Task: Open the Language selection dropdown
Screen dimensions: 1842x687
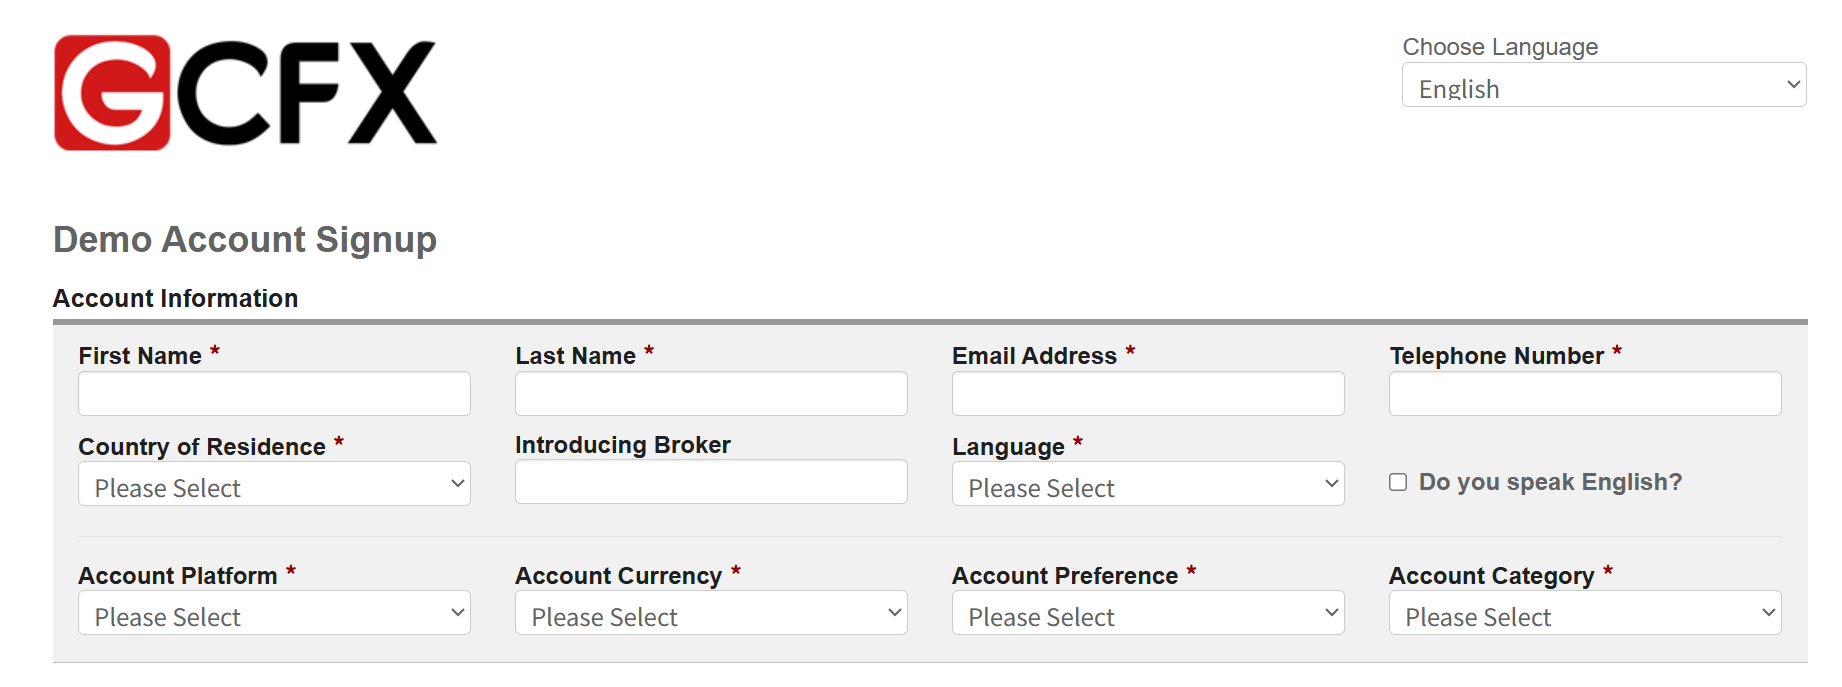Action: (x=1148, y=484)
